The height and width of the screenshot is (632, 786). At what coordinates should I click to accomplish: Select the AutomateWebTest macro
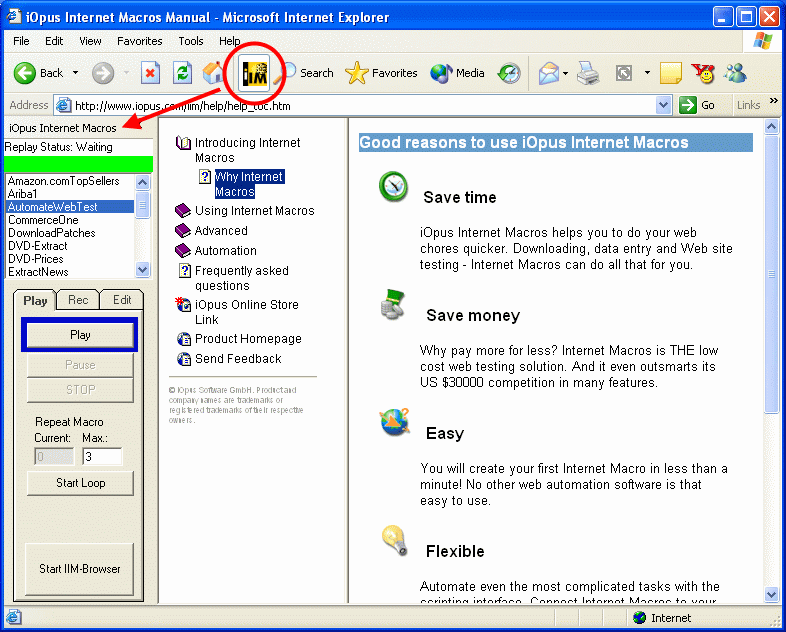(70, 207)
